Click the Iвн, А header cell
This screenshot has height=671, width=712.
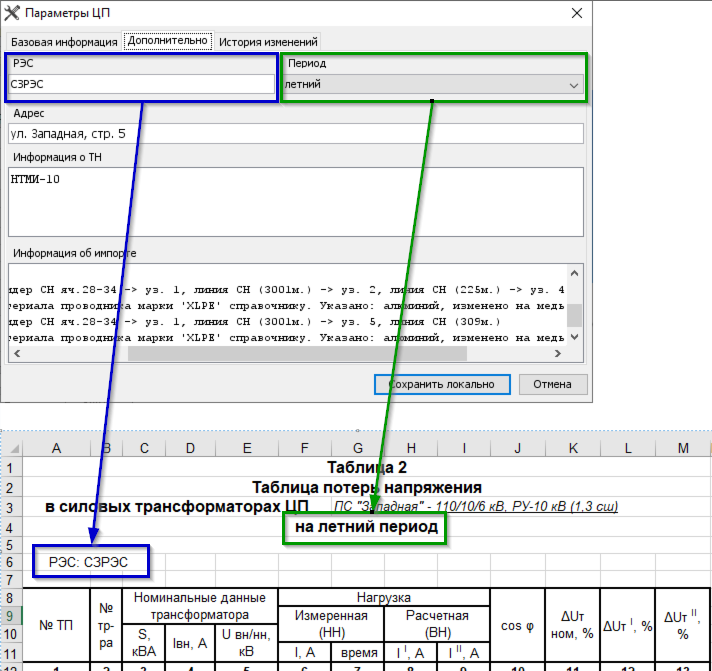point(190,642)
